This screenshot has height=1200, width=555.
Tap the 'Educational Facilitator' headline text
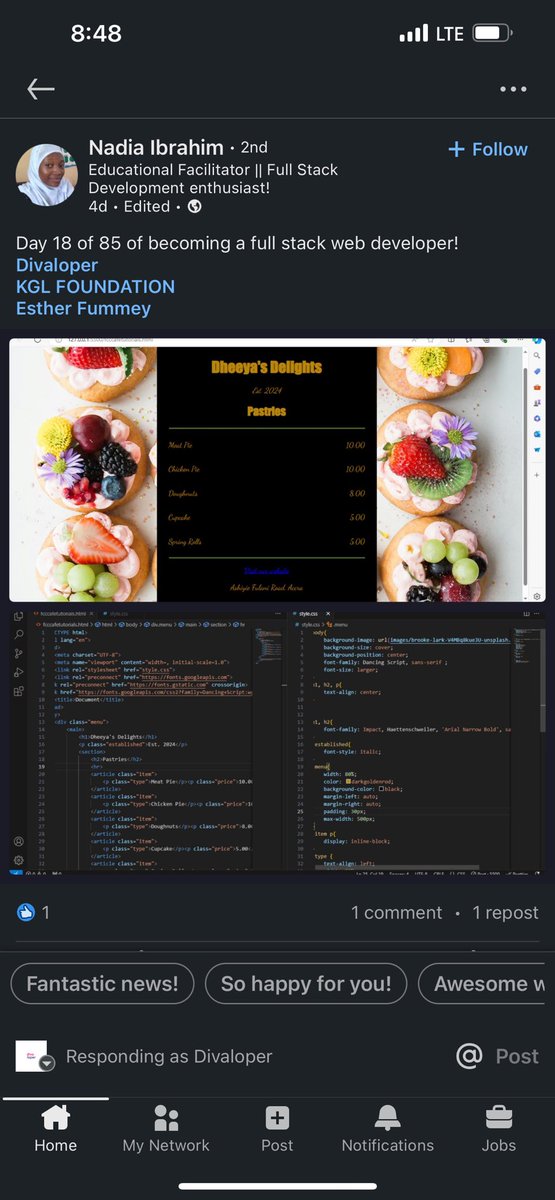click(x=214, y=179)
